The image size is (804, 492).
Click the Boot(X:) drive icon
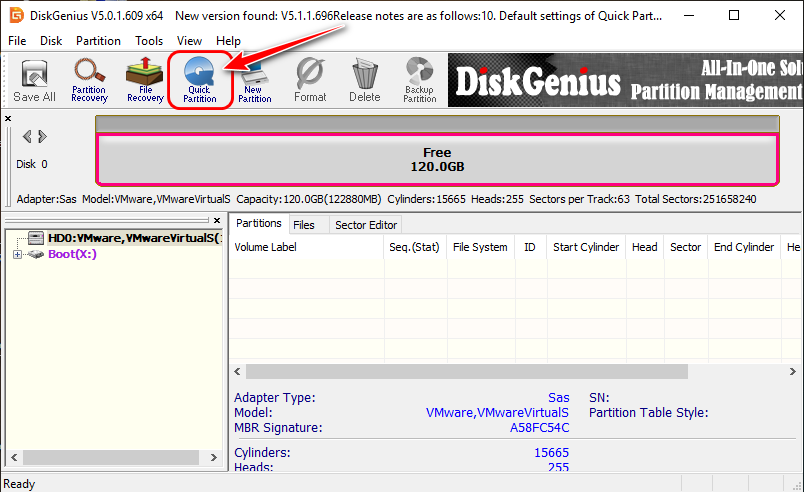[x=36, y=254]
